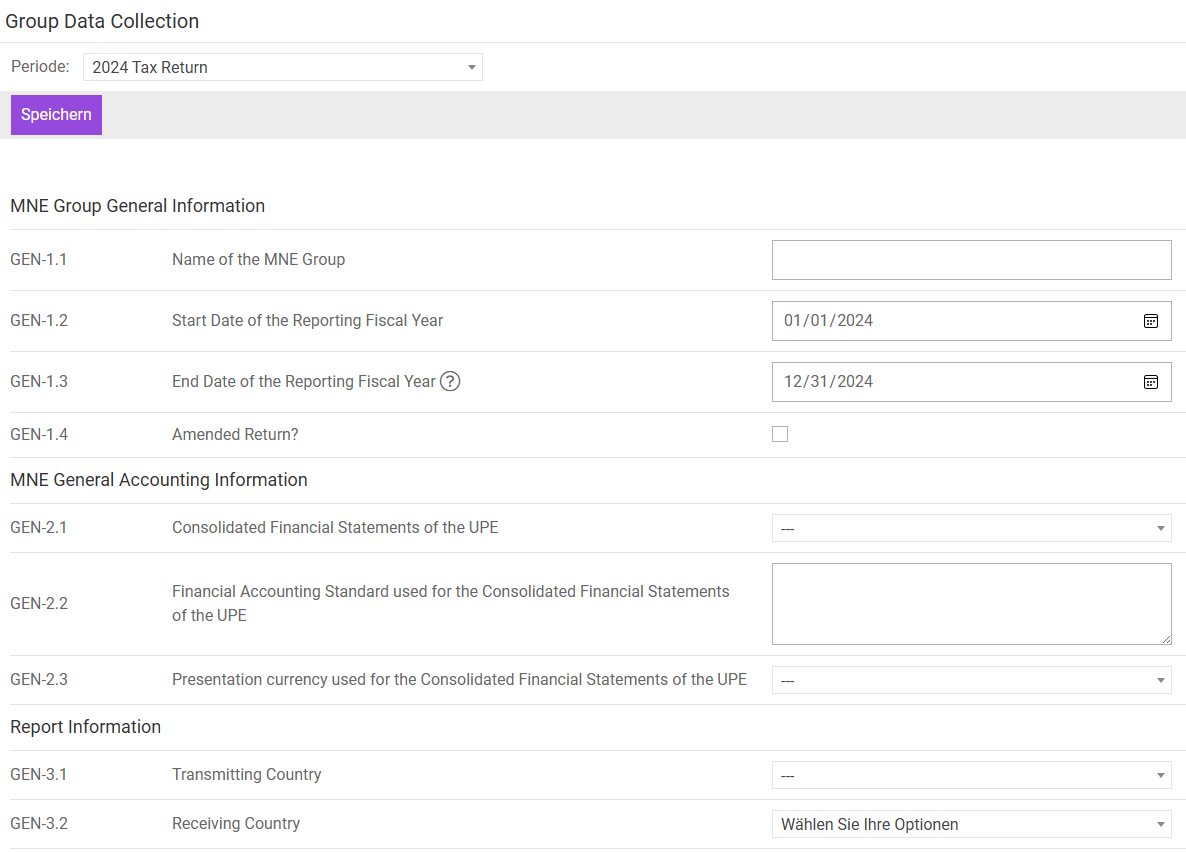
Task: Select the day segment of the End Date
Action: 819,382
